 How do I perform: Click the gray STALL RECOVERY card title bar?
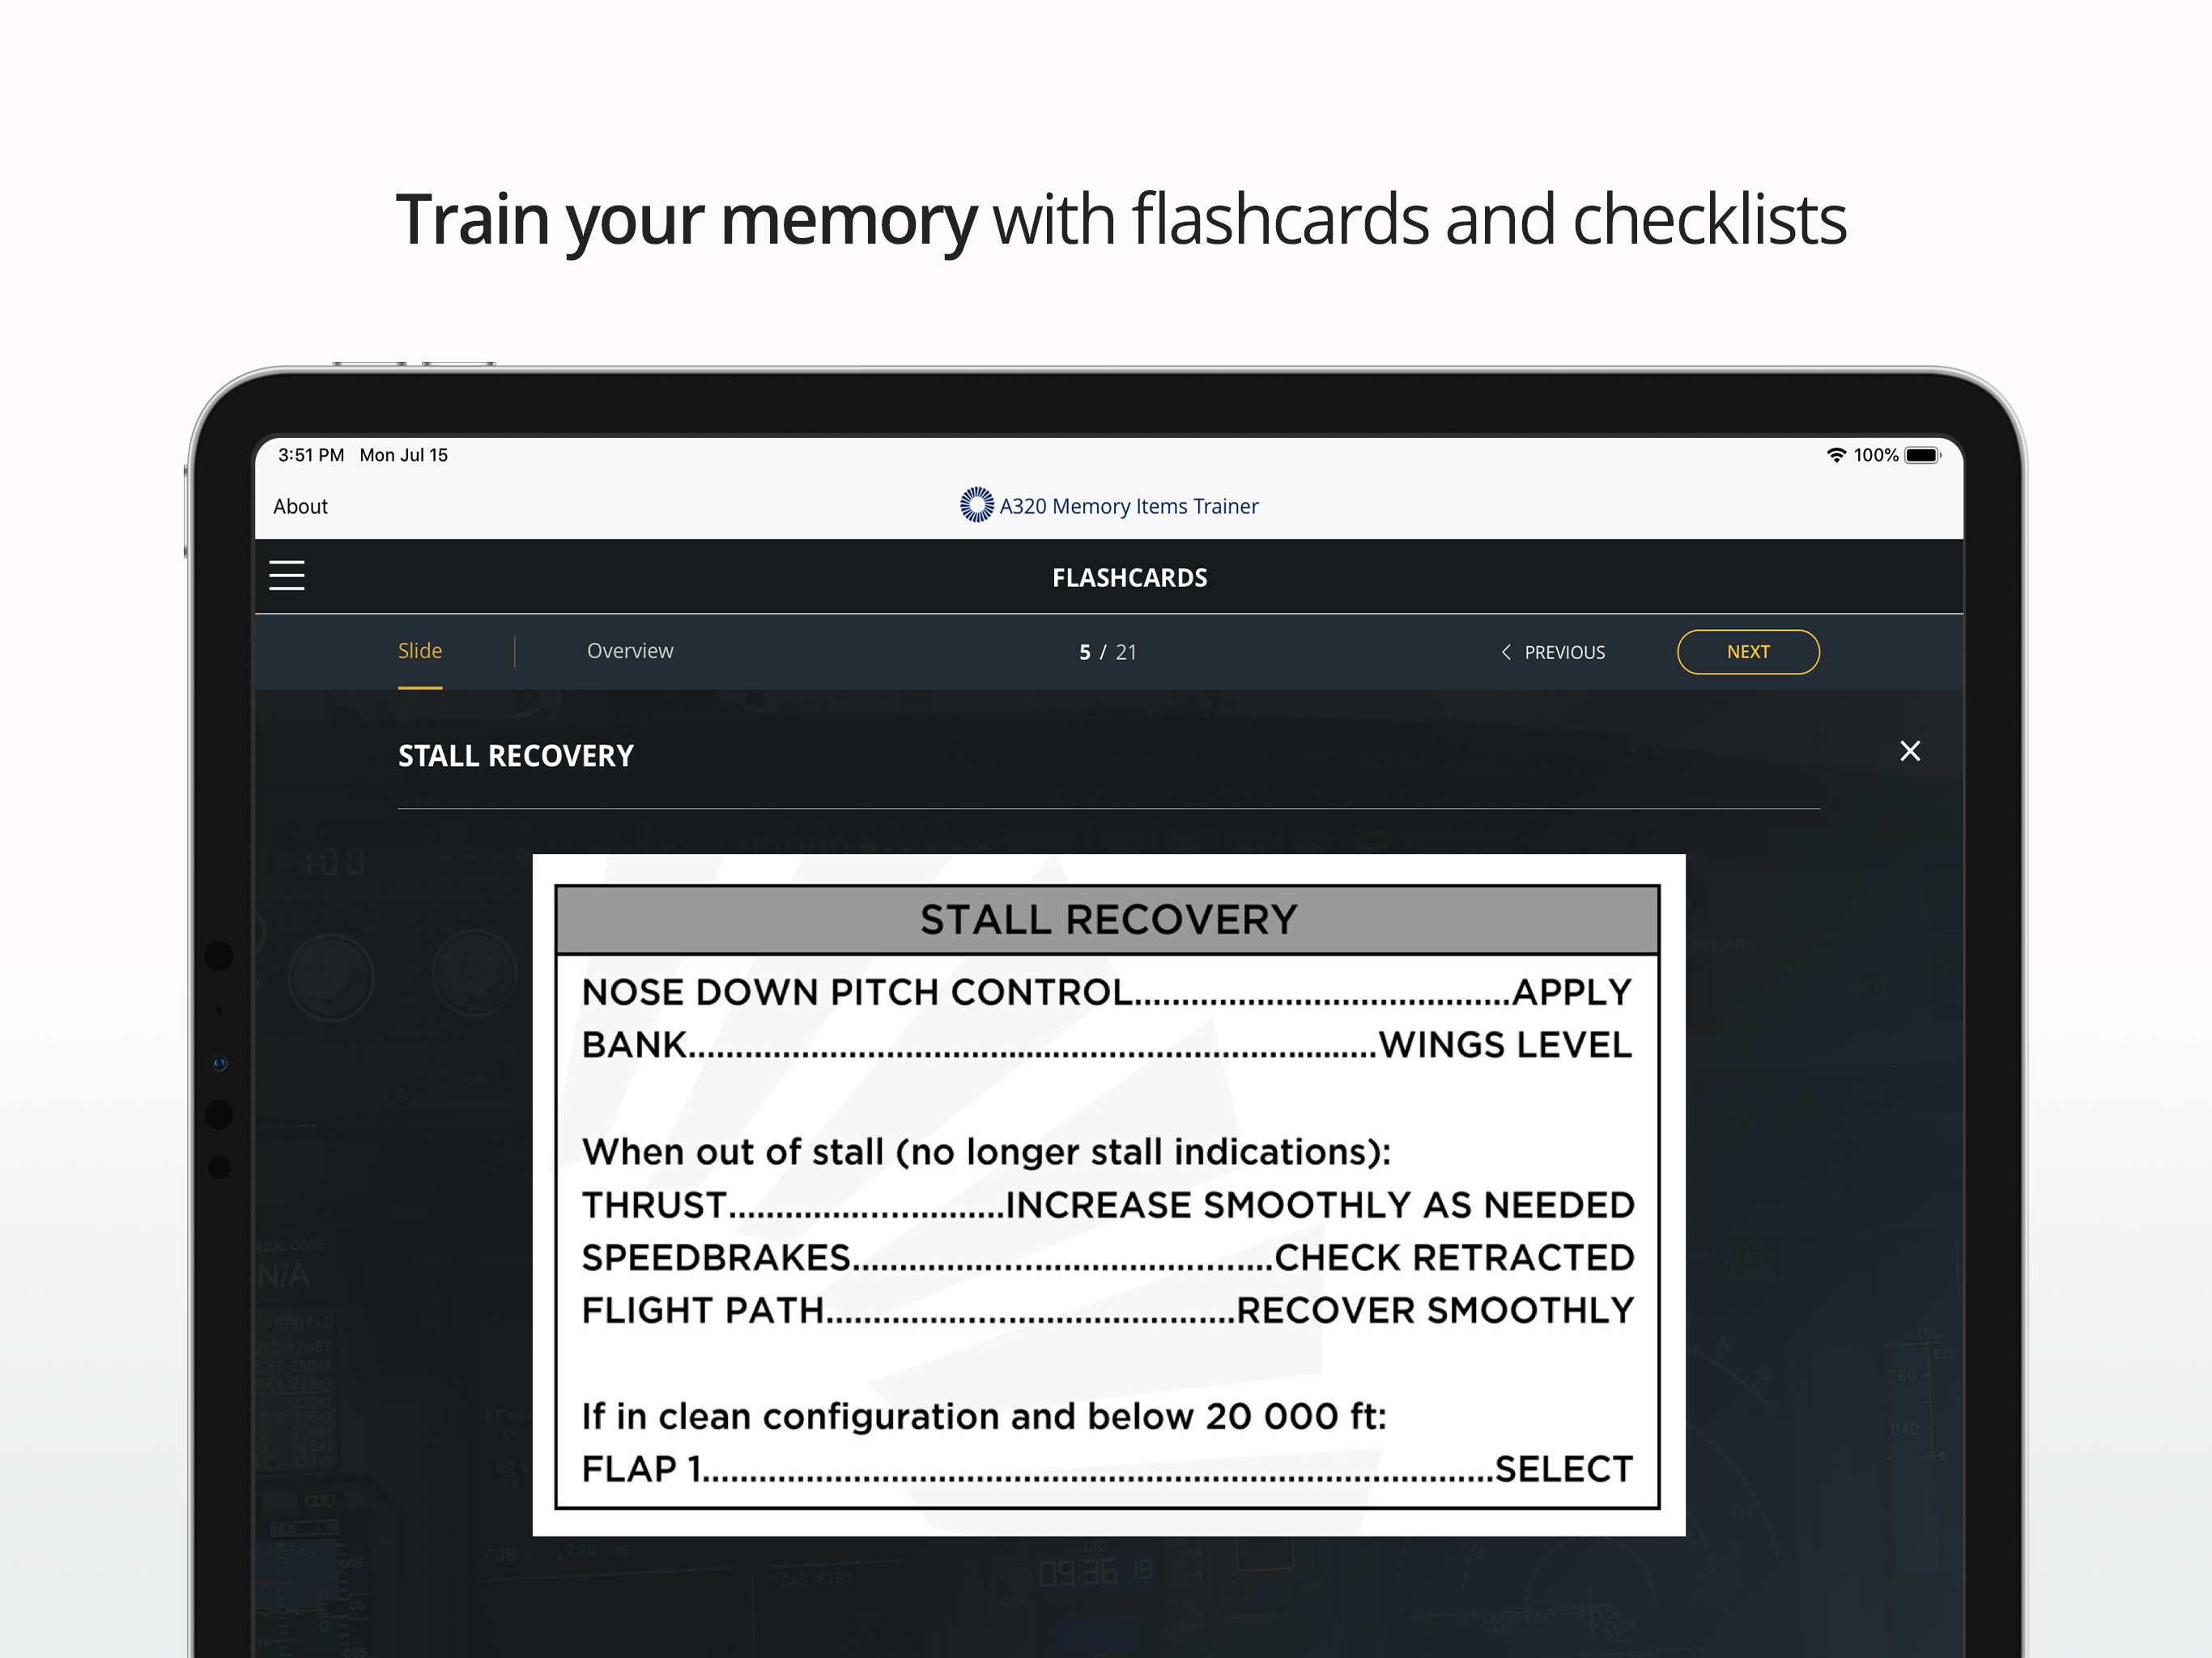(1108, 920)
